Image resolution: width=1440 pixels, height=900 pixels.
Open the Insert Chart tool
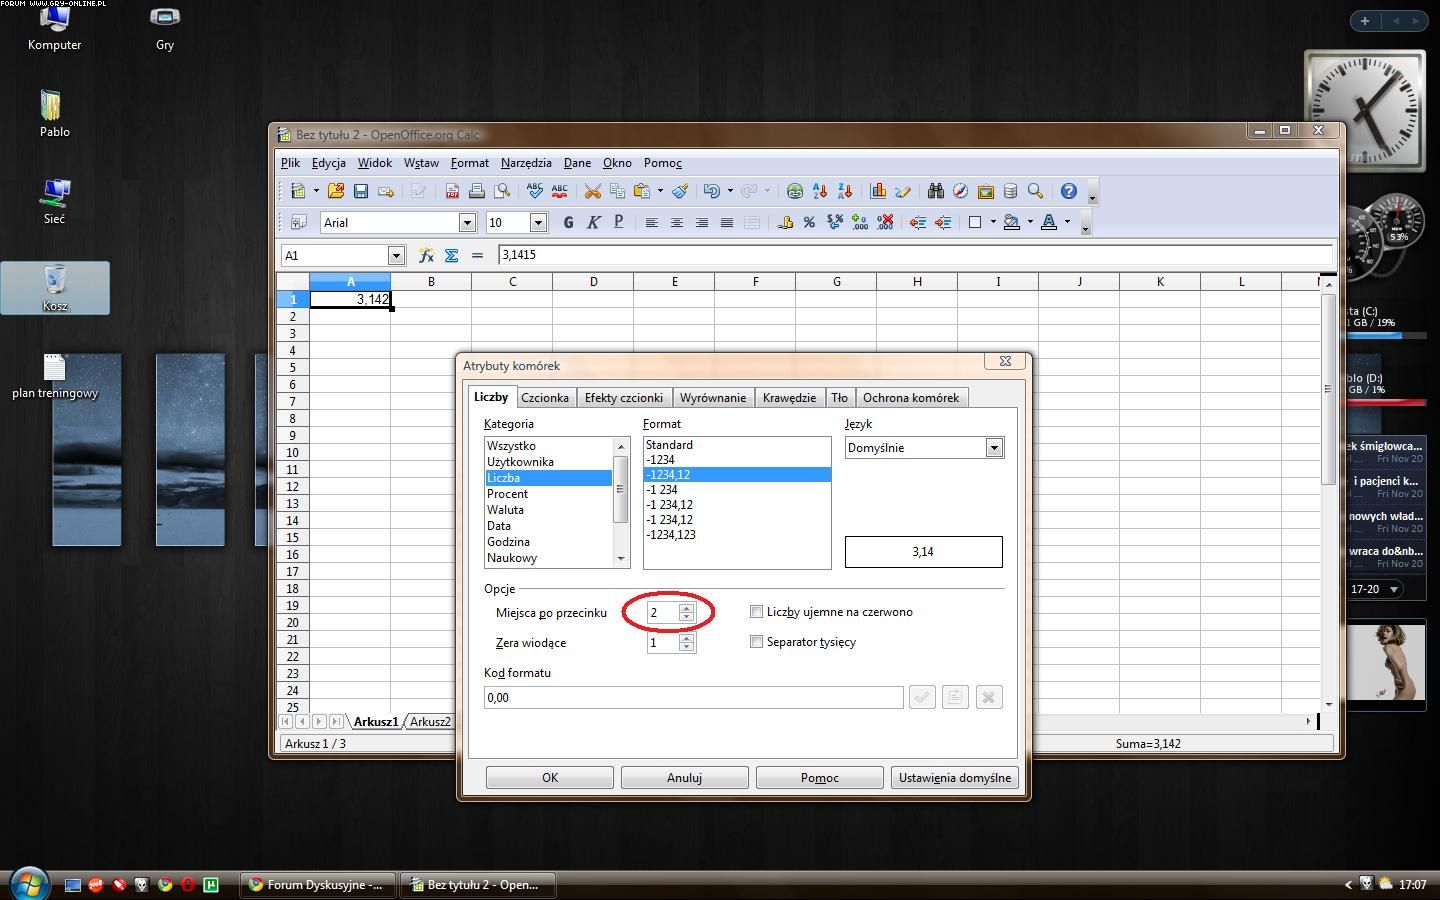[878, 191]
